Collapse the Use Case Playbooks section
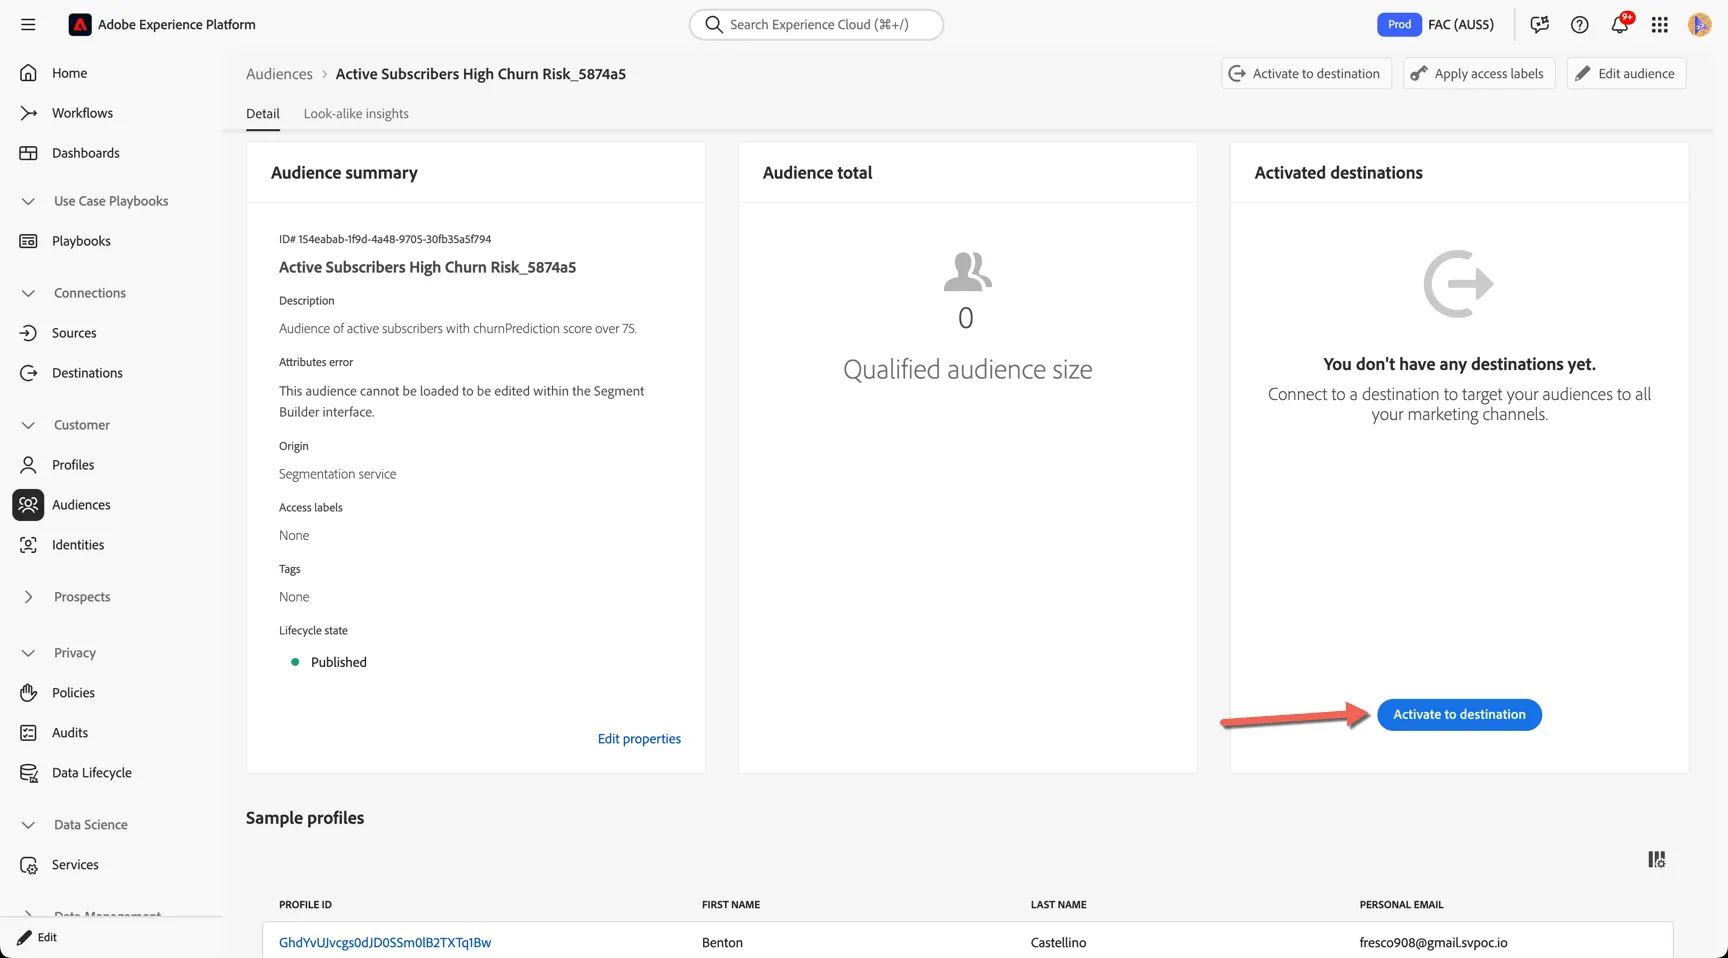This screenshot has height=958, width=1728. point(28,201)
